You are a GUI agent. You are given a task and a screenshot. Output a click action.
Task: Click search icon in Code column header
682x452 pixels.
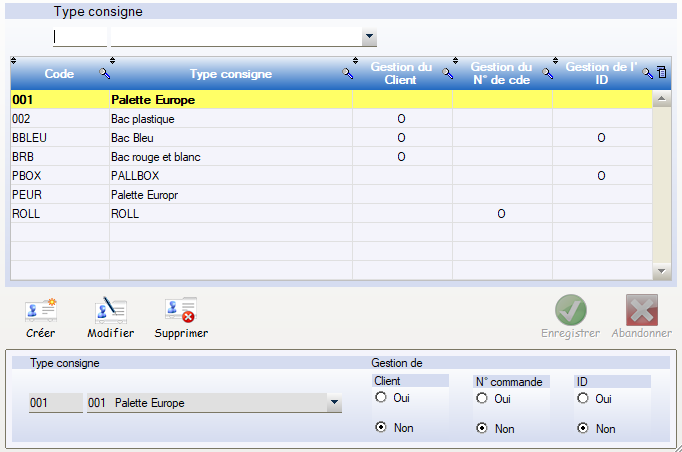point(104,74)
